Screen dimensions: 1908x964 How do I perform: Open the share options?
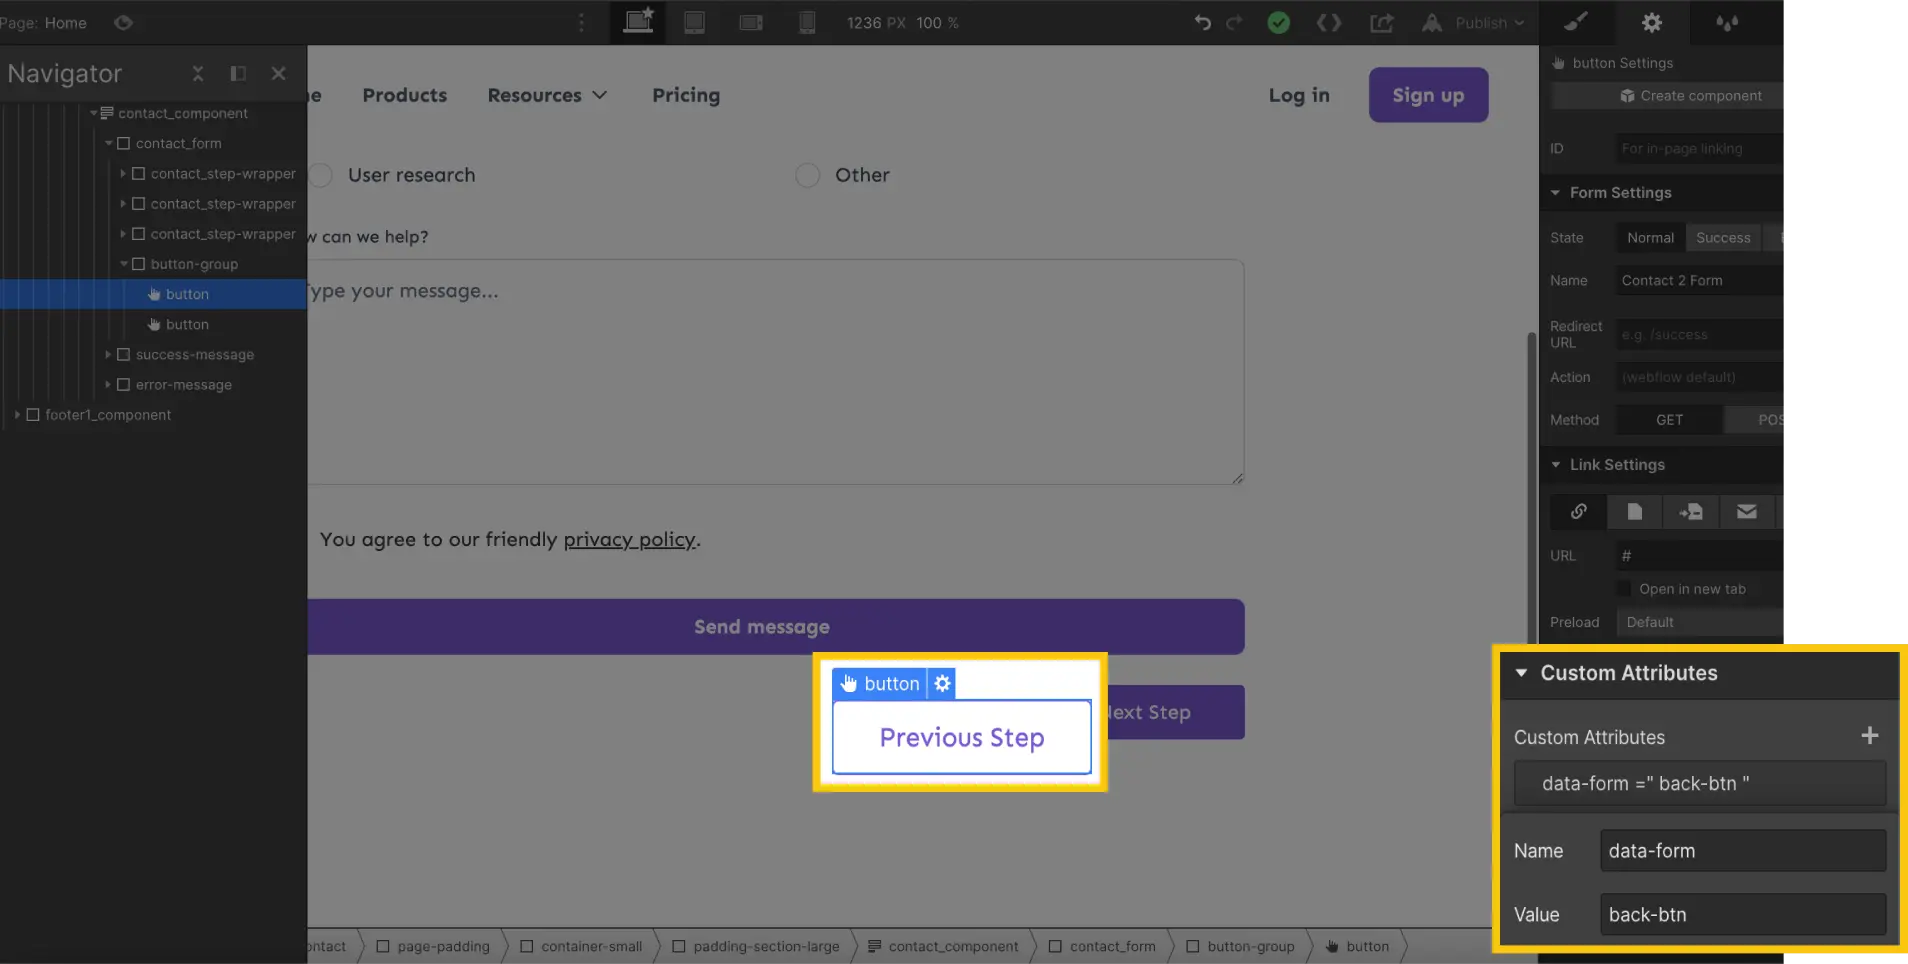click(x=1383, y=22)
